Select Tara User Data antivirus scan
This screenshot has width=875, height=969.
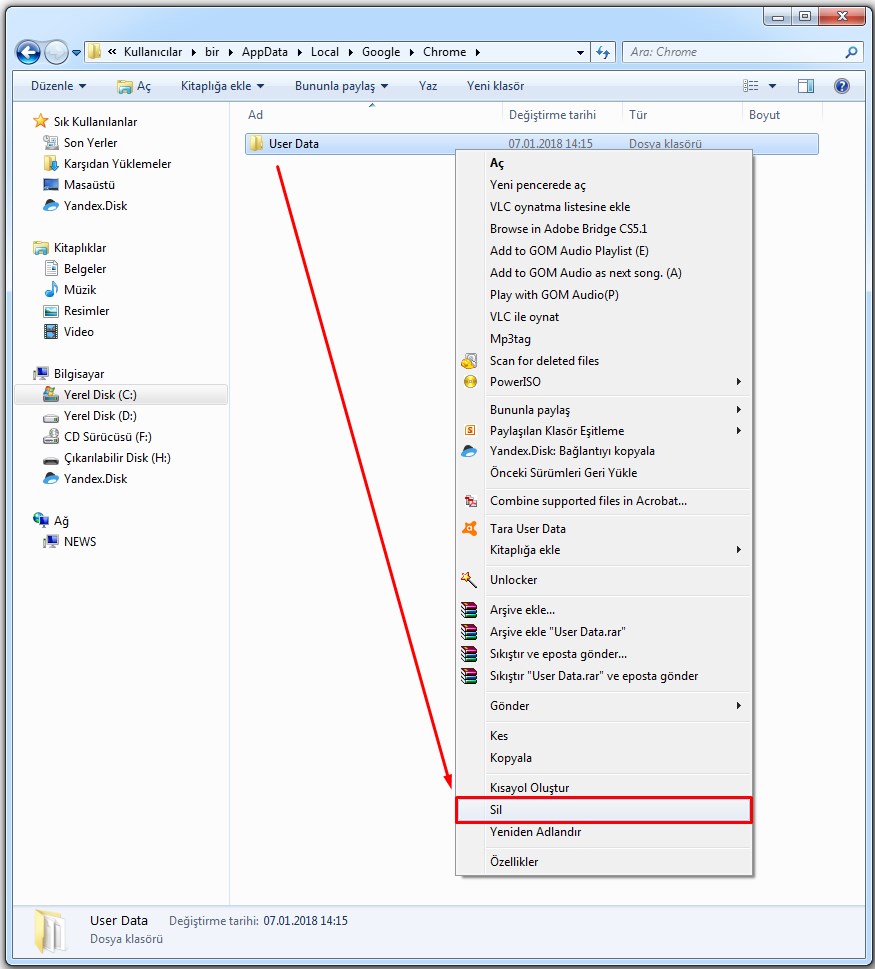[x=527, y=529]
